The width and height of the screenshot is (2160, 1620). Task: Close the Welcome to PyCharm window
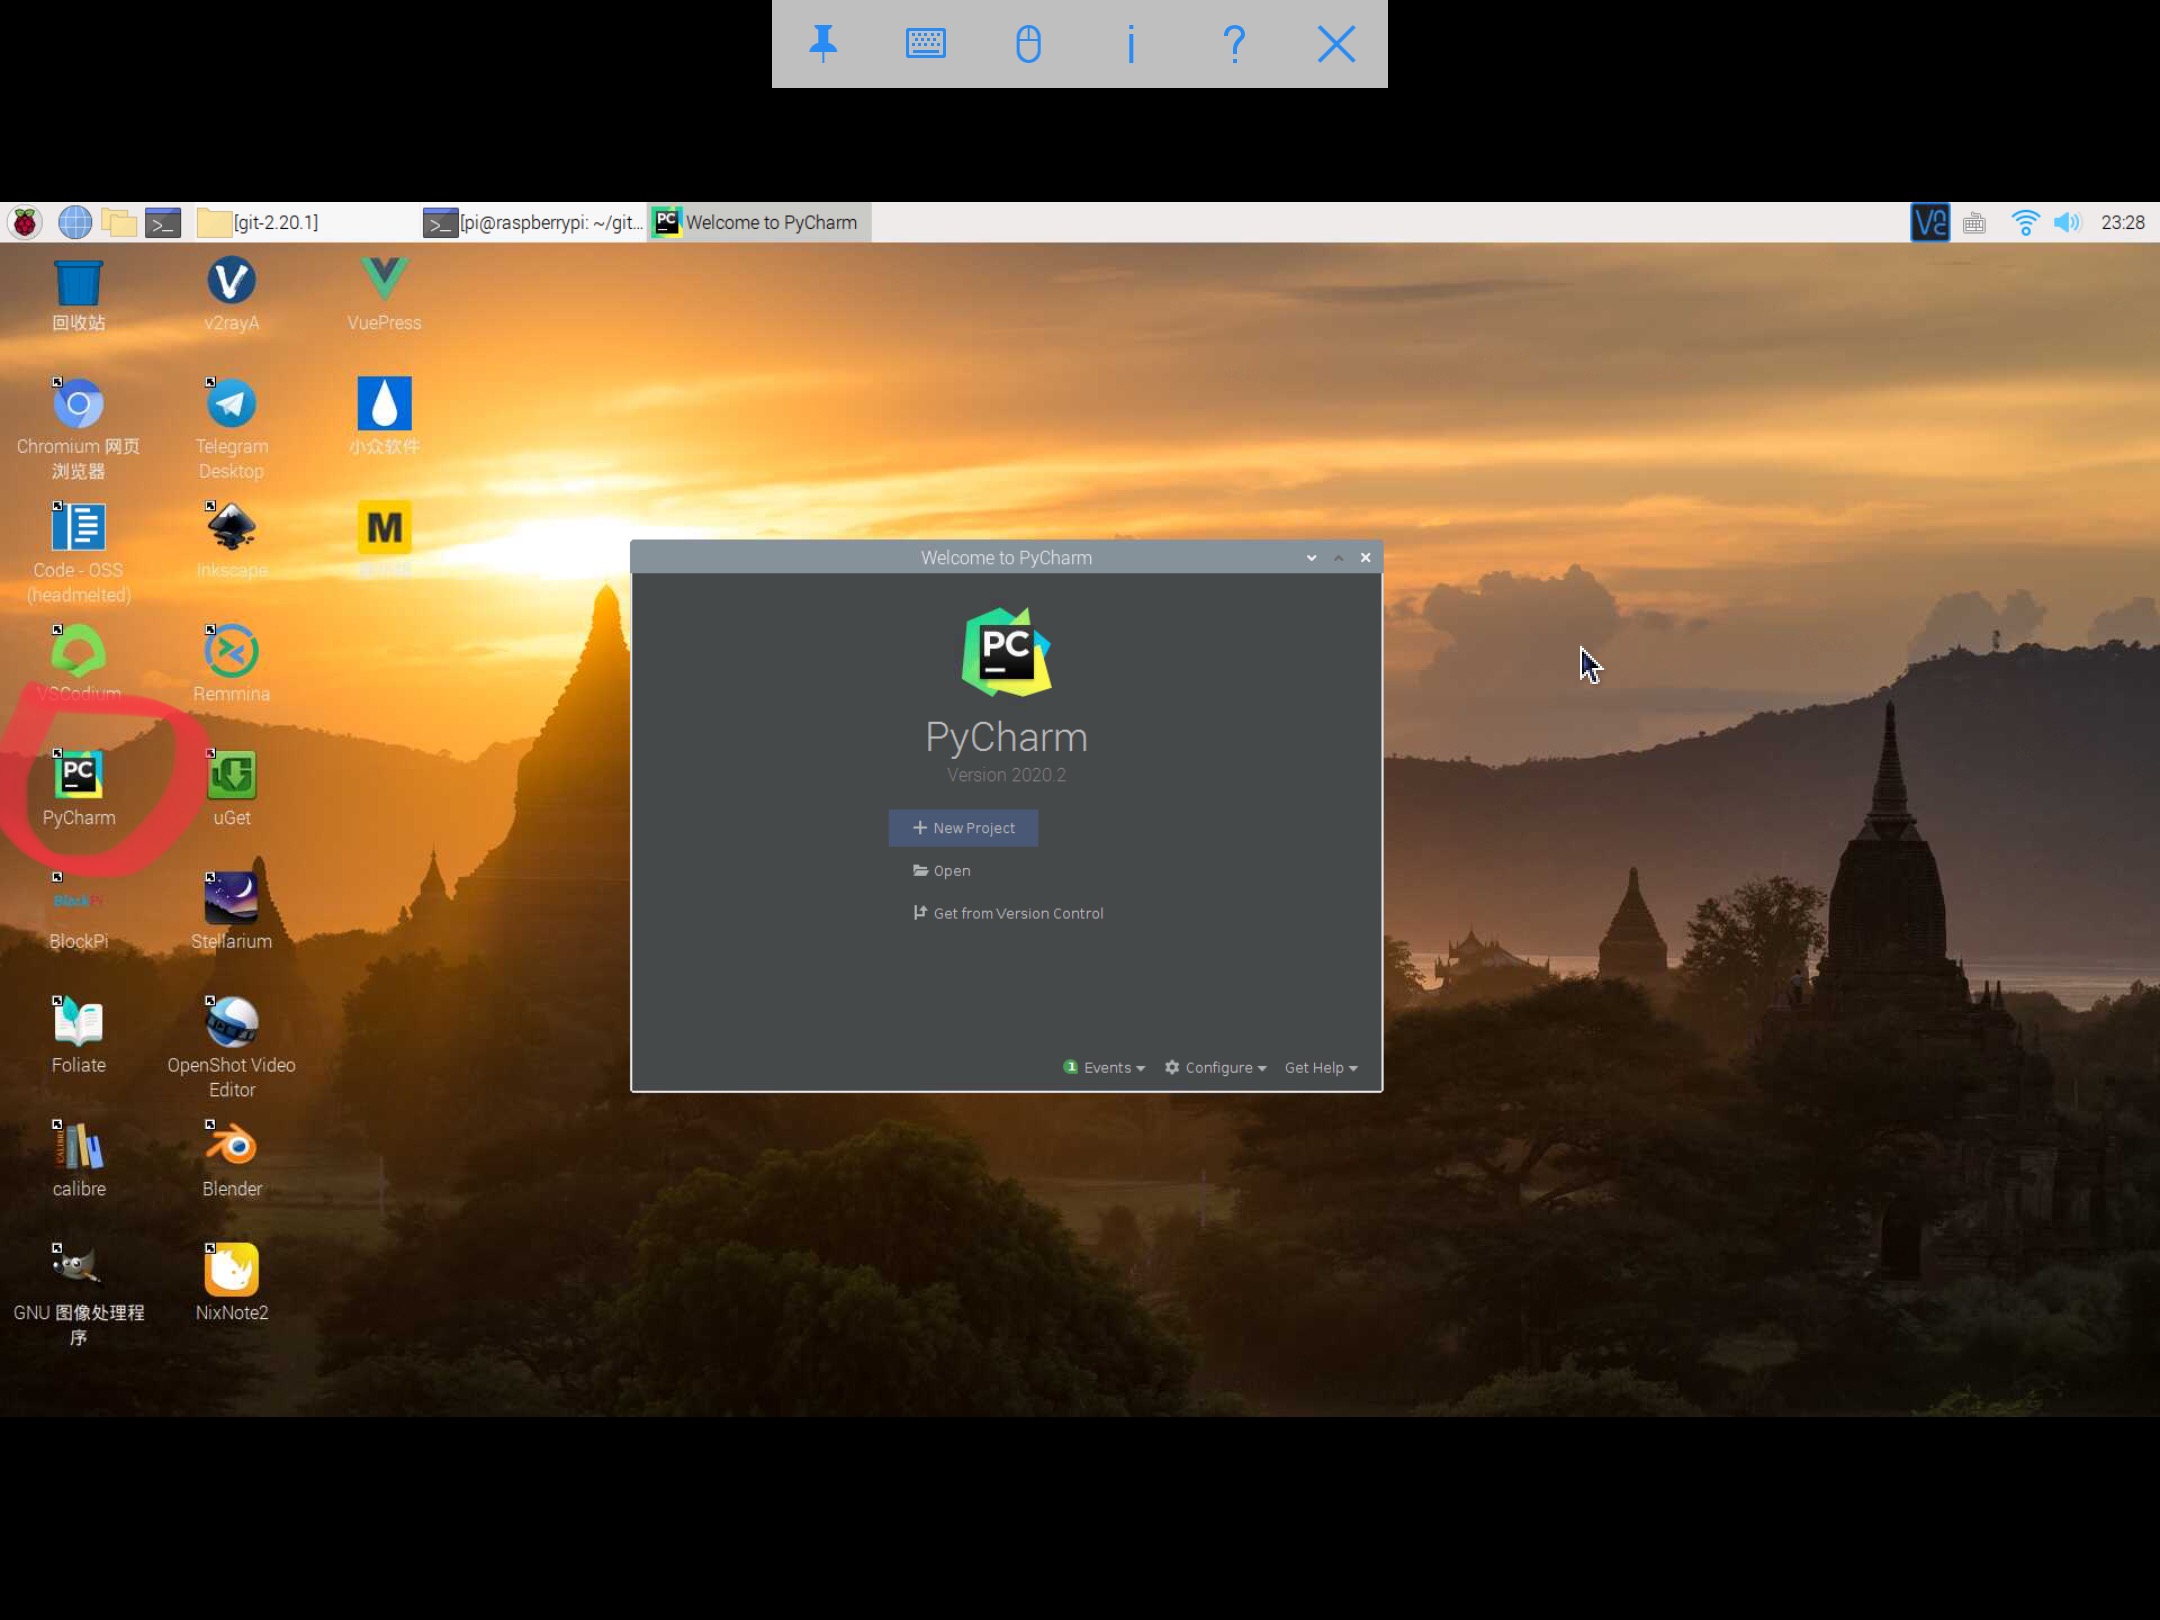coord(1365,558)
